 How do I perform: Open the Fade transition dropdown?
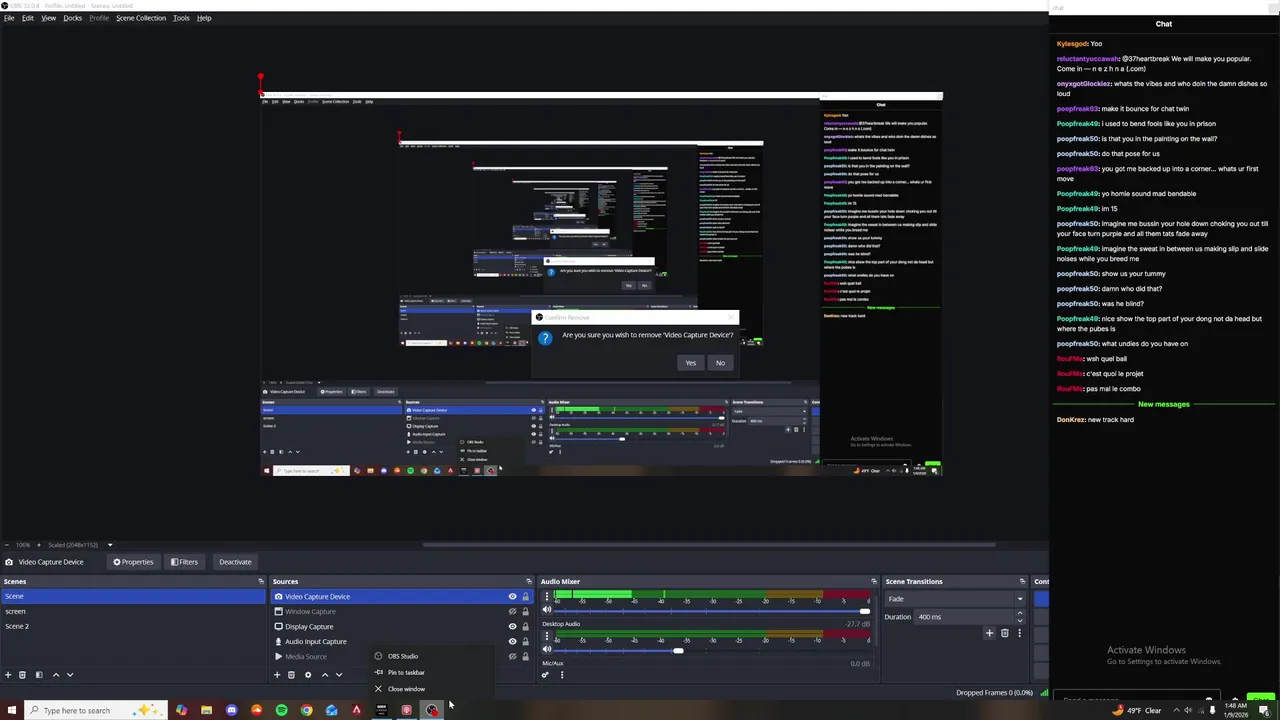point(955,599)
